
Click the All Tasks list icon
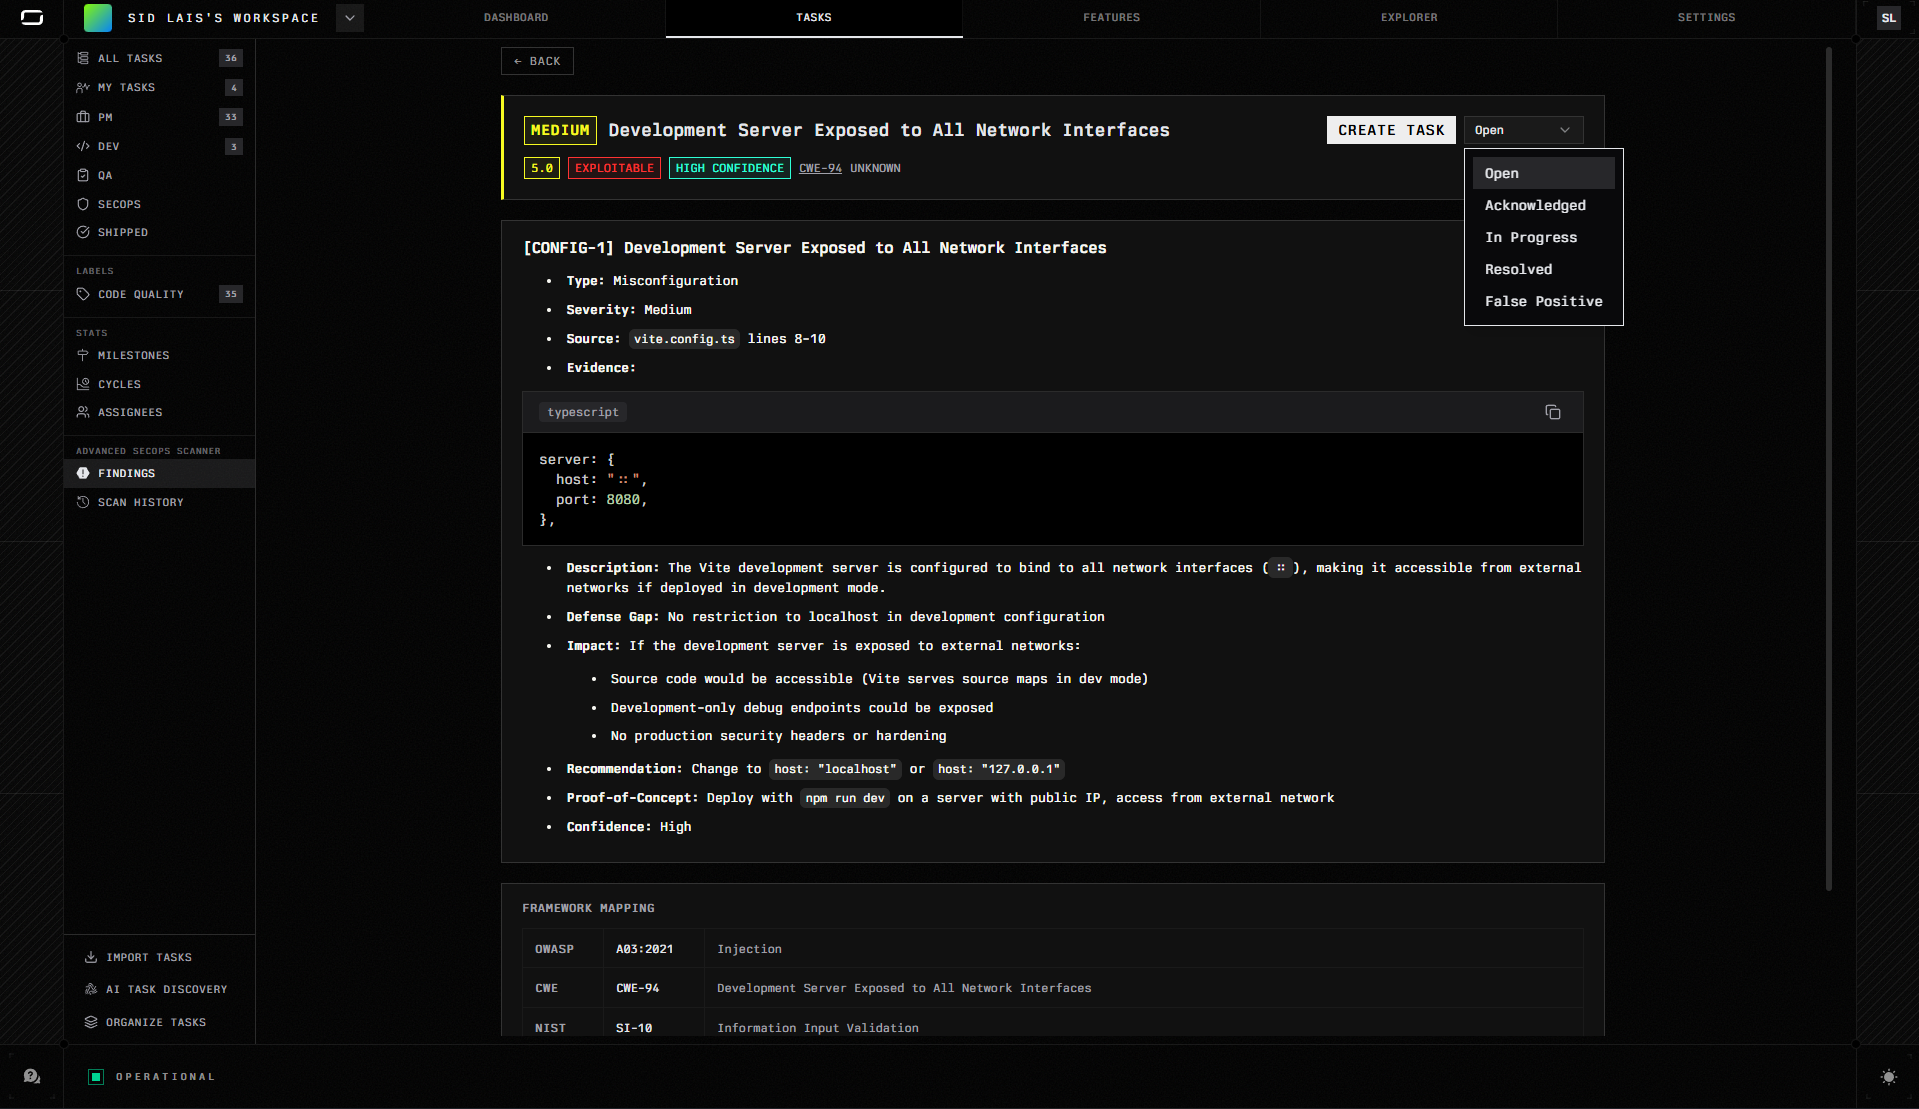coord(83,58)
